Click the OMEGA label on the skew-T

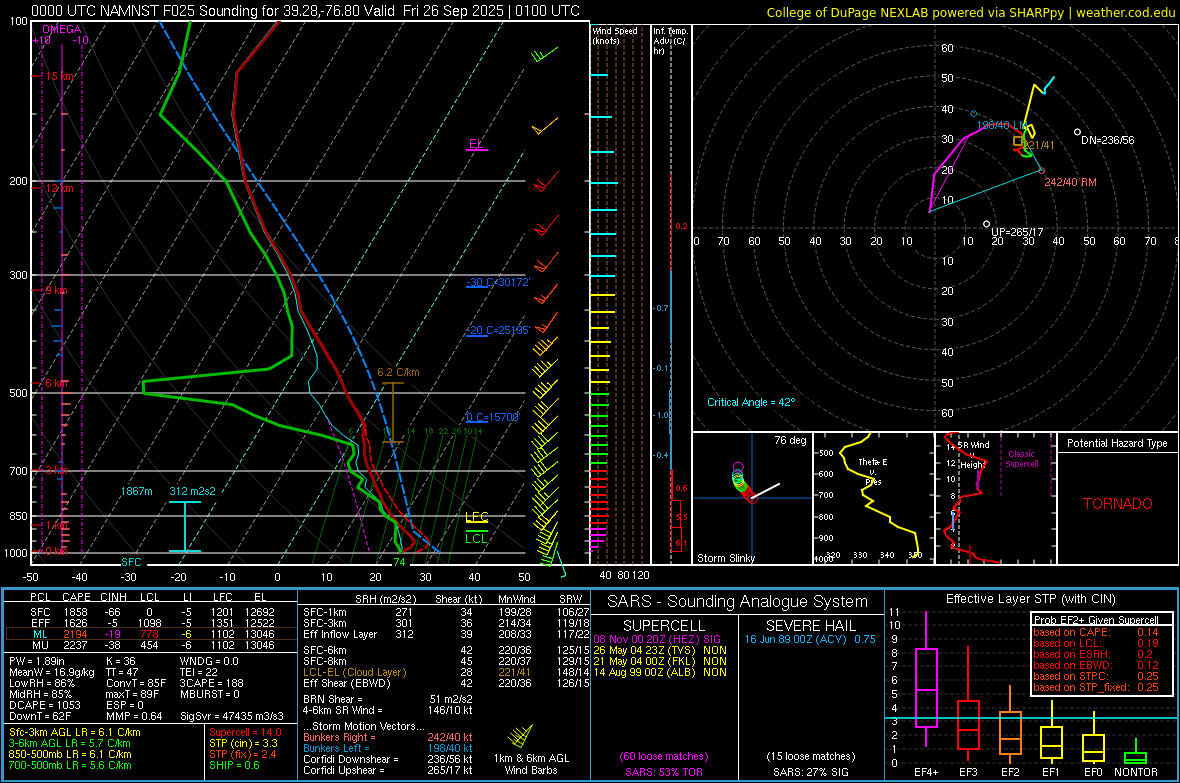click(62, 29)
